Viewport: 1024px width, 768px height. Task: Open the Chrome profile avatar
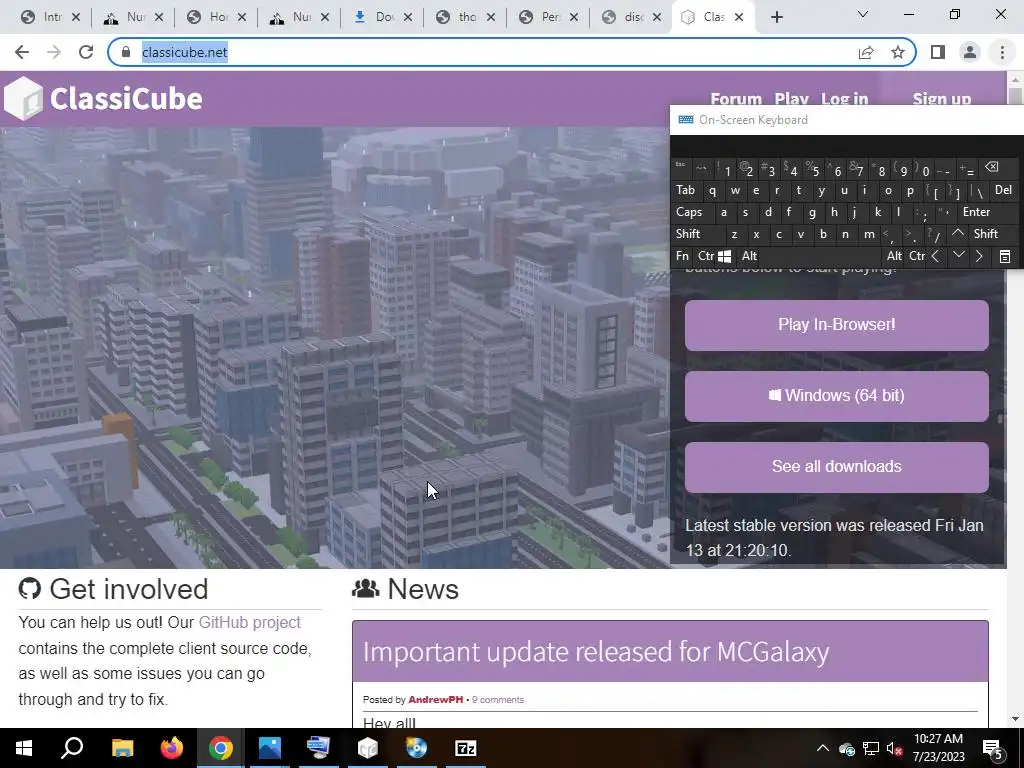[x=970, y=52]
